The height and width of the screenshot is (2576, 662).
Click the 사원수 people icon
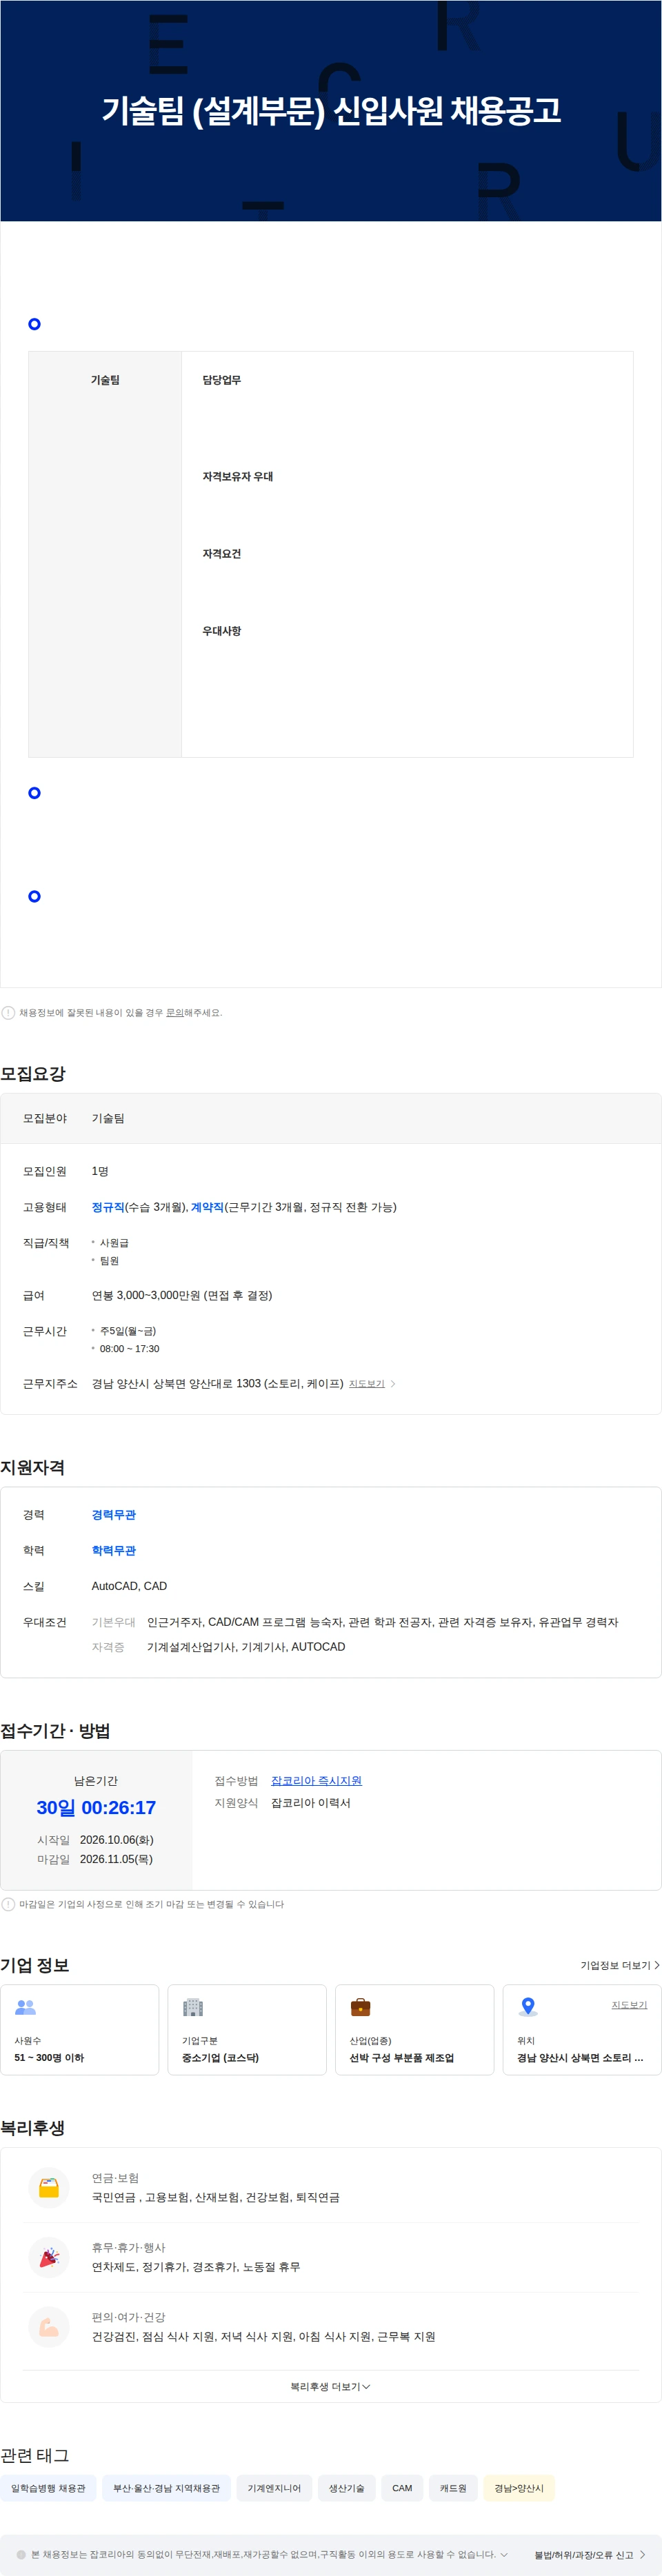[26, 2007]
